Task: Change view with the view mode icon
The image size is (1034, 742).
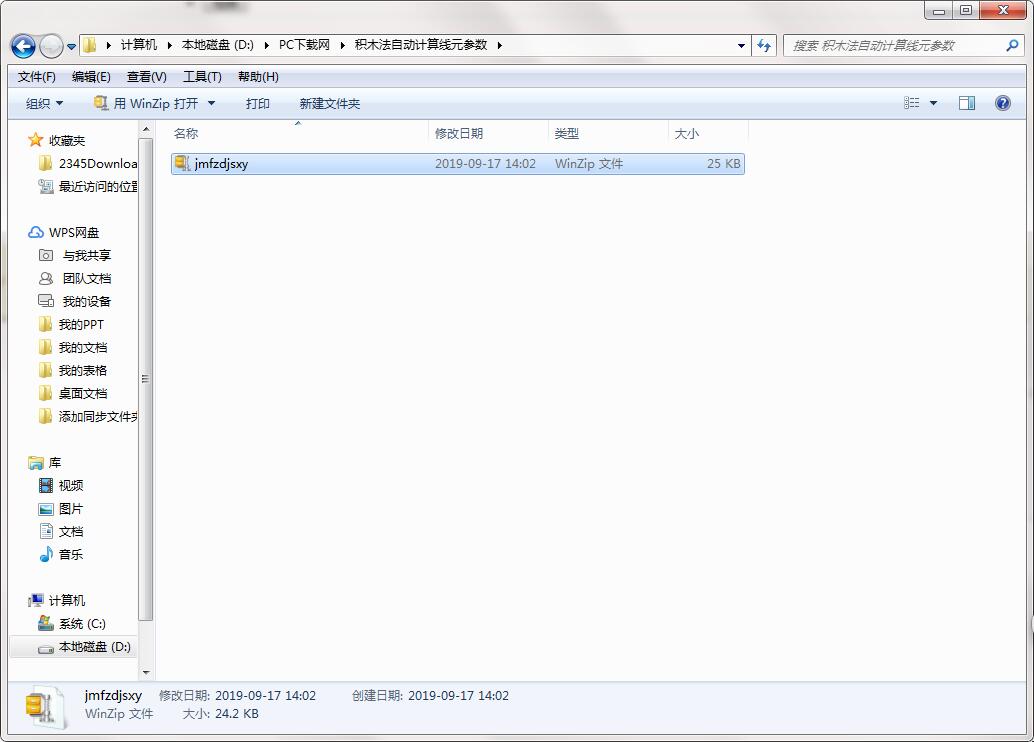Action: pyautogui.click(x=911, y=103)
